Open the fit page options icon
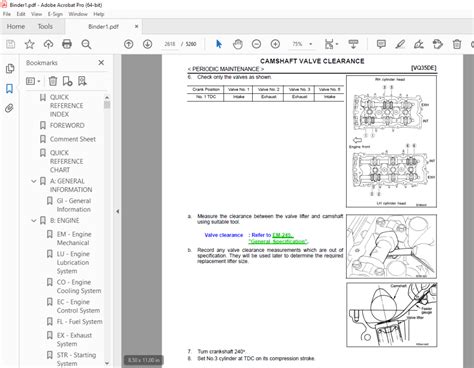 click(x=331, y=44)
